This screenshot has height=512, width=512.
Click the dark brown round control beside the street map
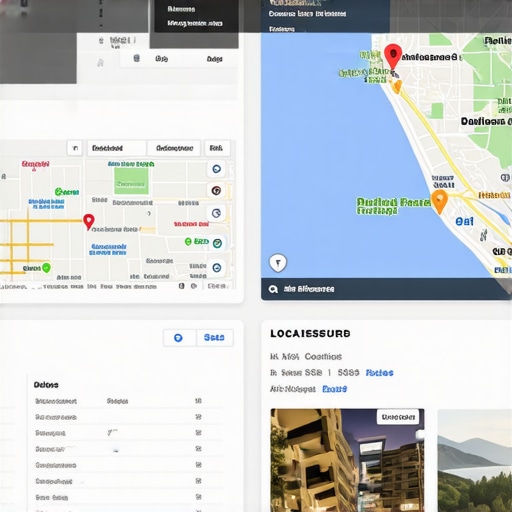pos(217,191)
